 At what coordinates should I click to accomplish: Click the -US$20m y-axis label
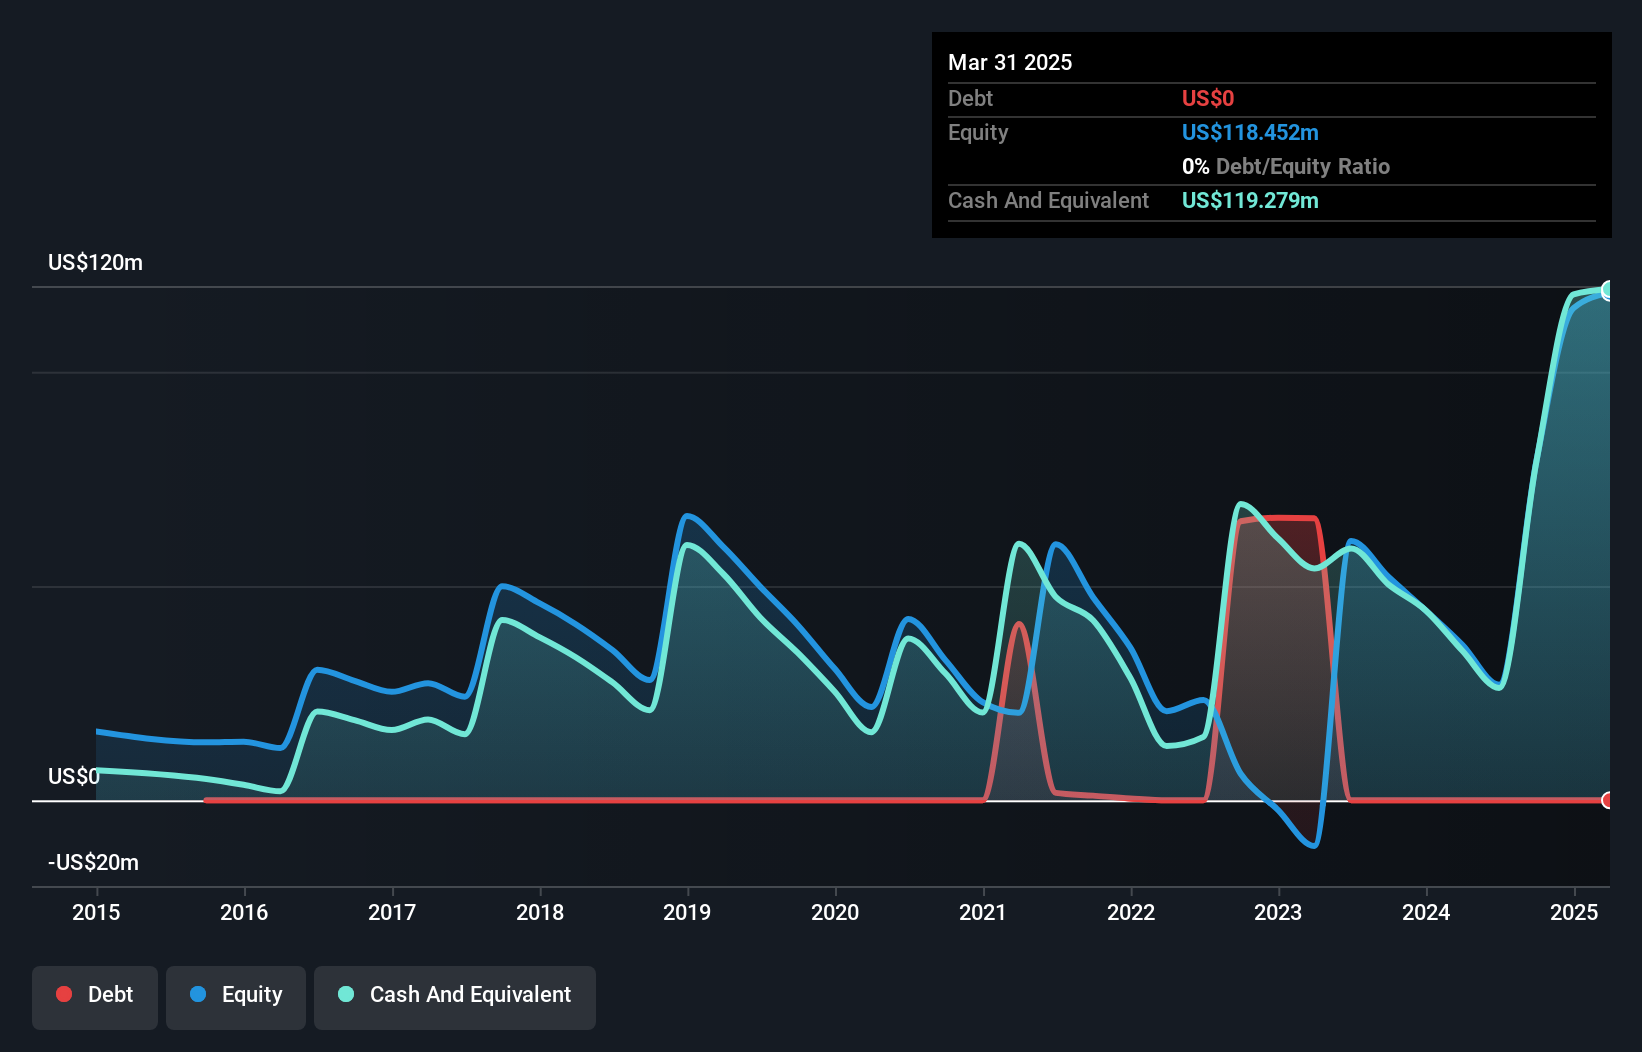93,862
